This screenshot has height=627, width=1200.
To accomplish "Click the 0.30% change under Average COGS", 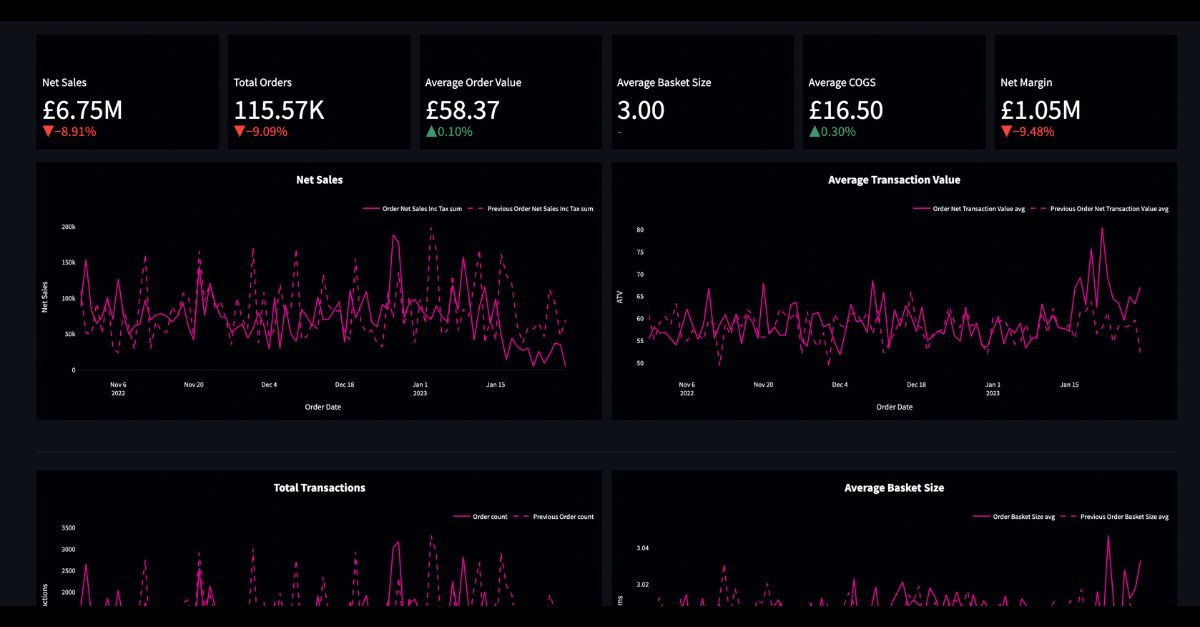I will coord(839,131).
